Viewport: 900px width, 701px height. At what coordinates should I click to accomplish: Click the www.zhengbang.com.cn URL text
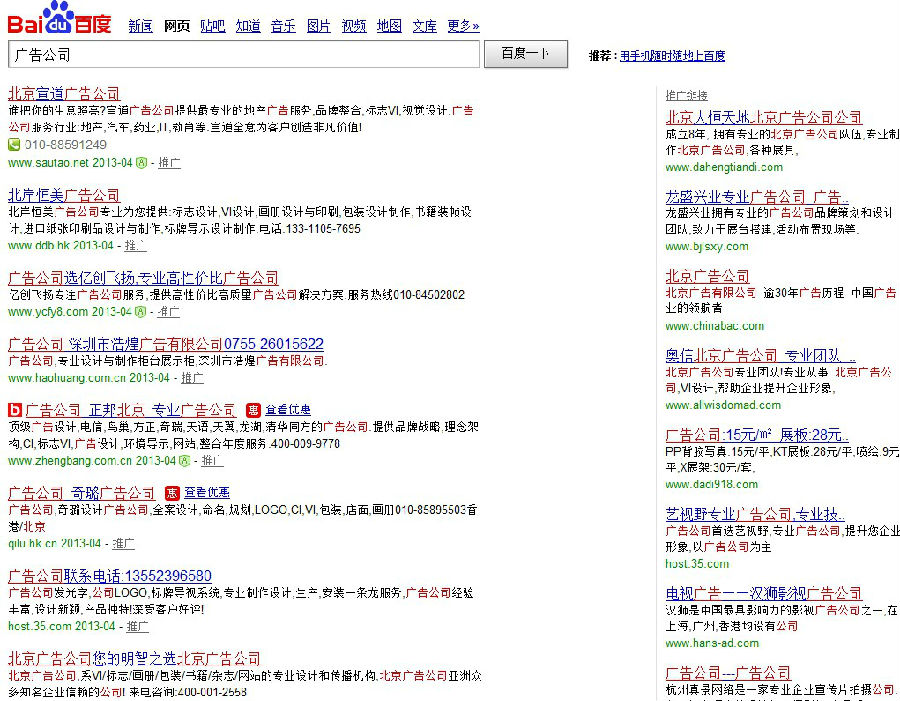[70, 461]
